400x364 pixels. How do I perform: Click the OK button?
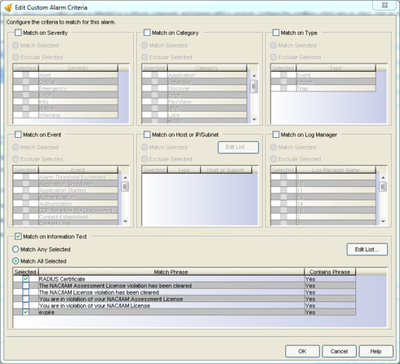click(x=302, y=351)
